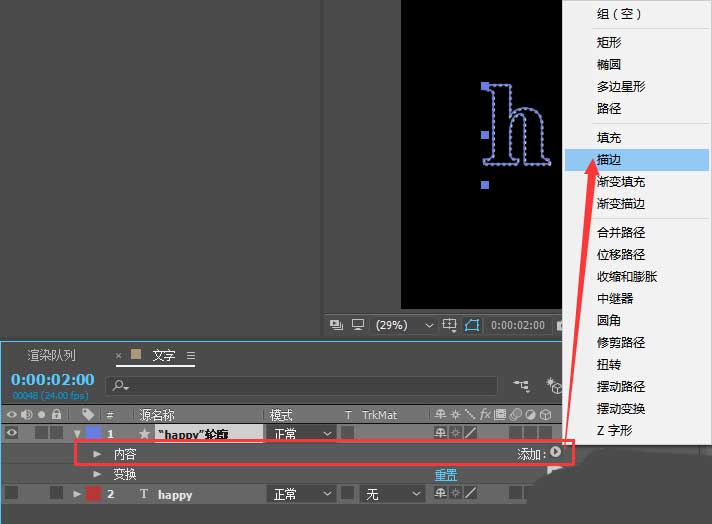Click the shape layer star icon on layer 1
This screenshot has width=712, height=524.
[x=144, y=433]
